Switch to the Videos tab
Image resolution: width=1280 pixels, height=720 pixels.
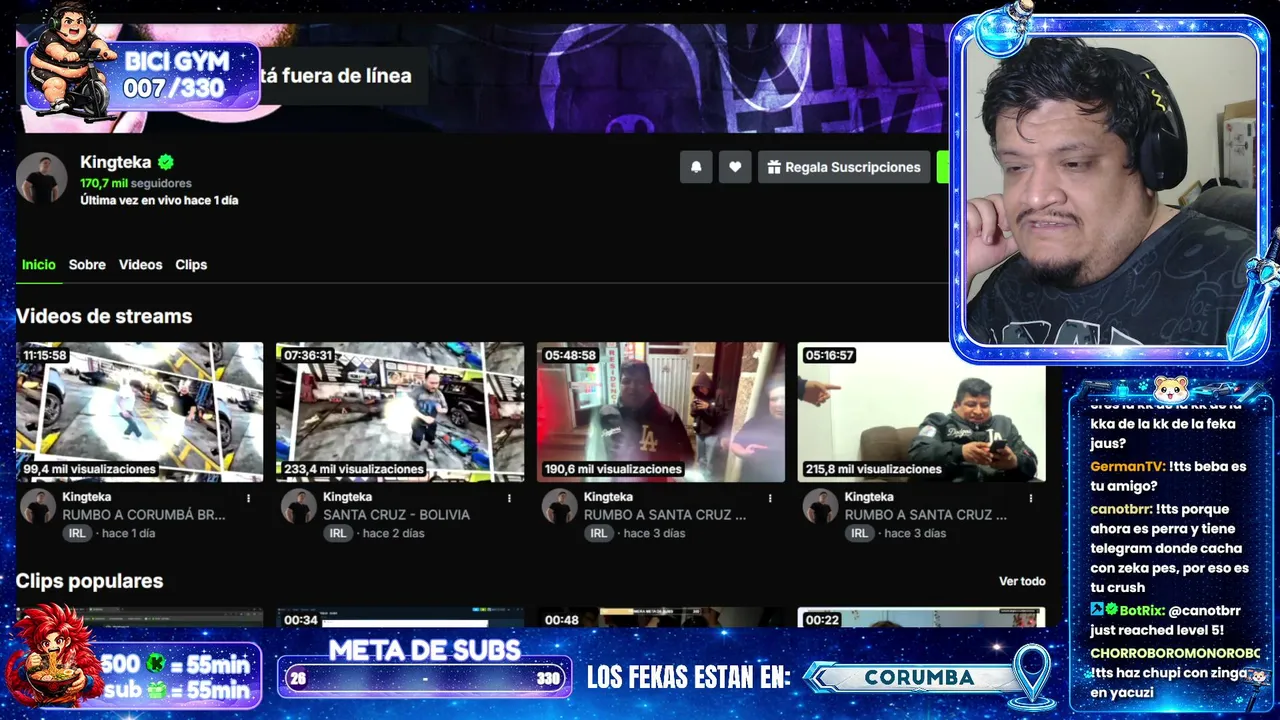(x=140, y=265)
